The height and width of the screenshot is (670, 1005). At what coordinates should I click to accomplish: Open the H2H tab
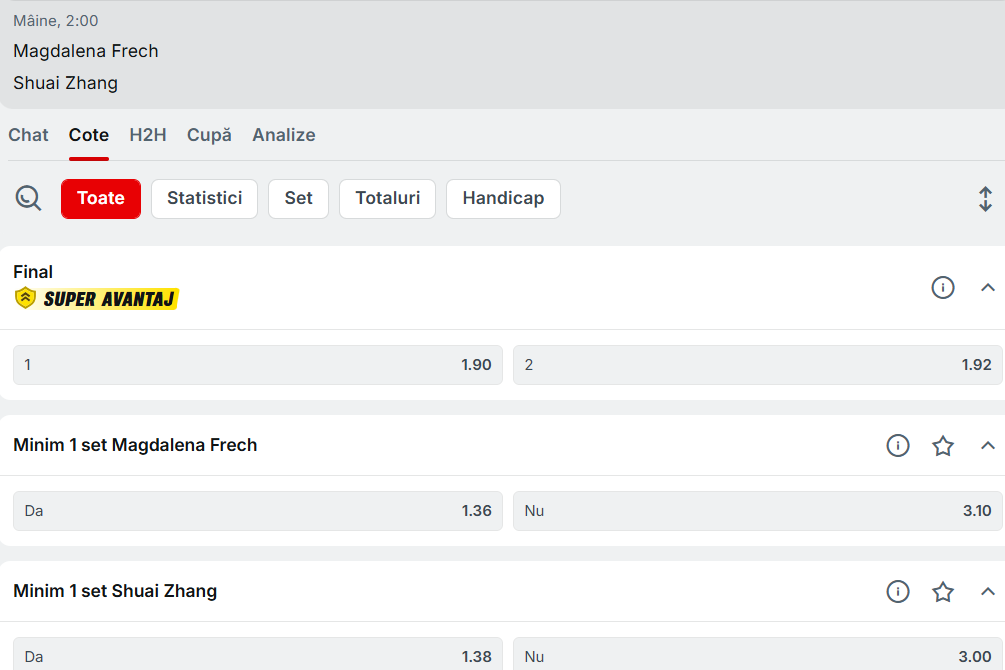148,135
